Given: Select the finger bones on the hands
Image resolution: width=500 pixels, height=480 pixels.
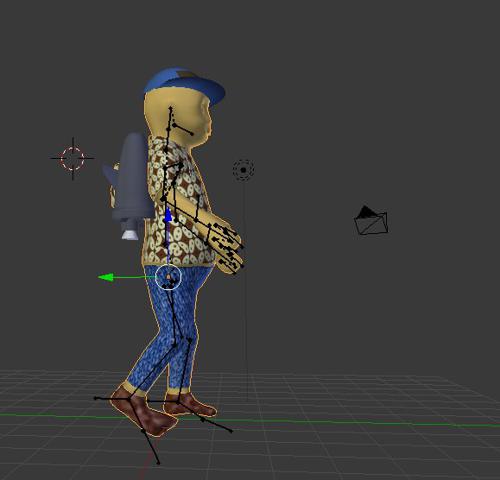Looking at the screenshot, I should point(228,247).
